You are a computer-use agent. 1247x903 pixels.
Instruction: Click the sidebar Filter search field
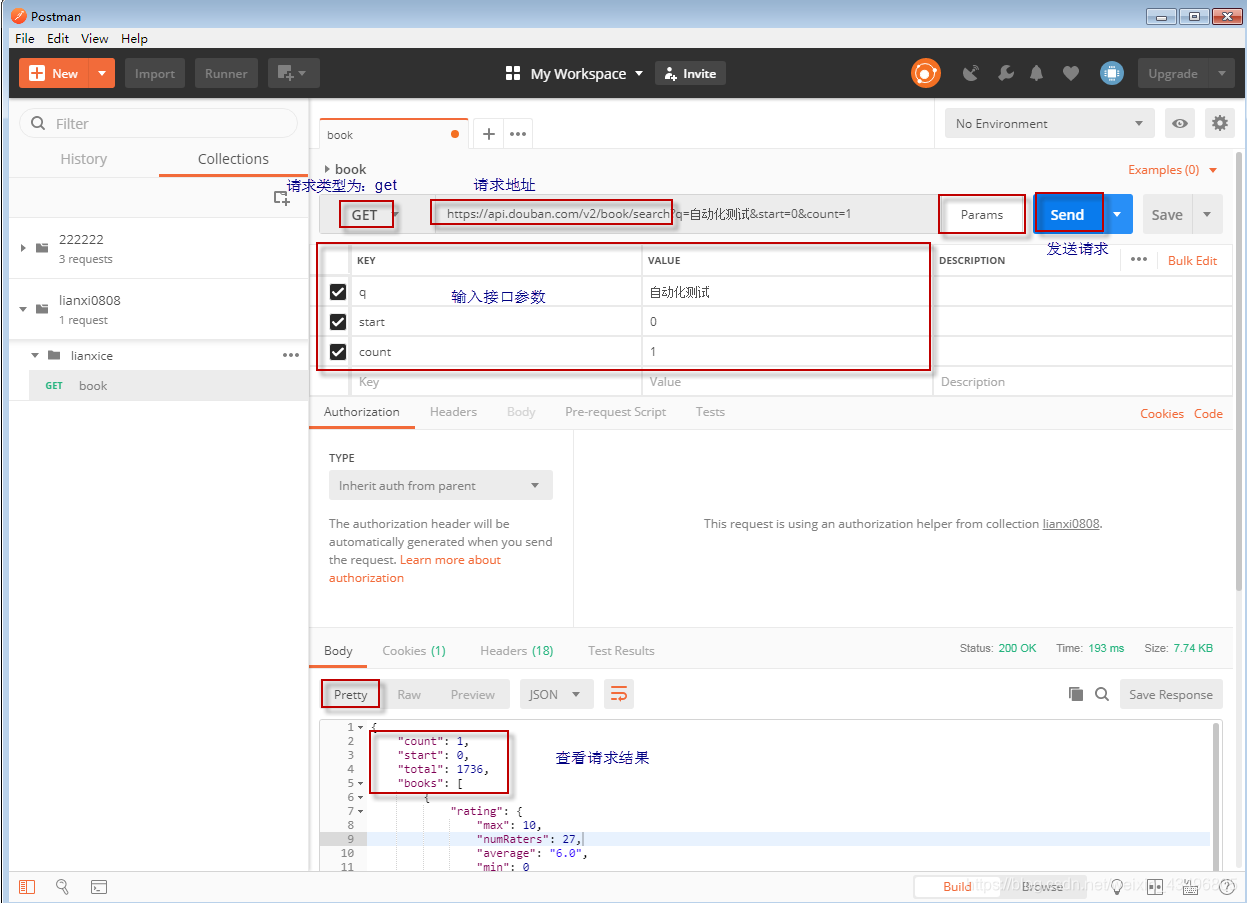point(159,123)
